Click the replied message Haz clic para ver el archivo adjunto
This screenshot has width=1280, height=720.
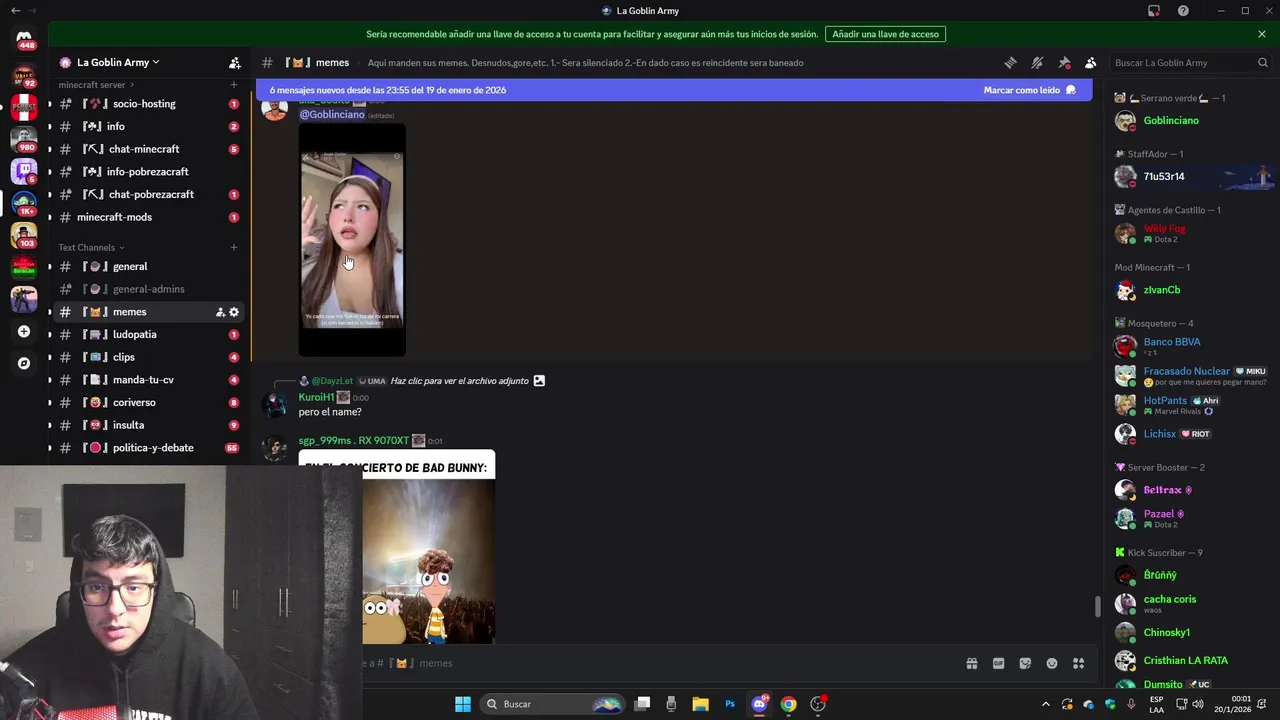click(x=459, y=381)
